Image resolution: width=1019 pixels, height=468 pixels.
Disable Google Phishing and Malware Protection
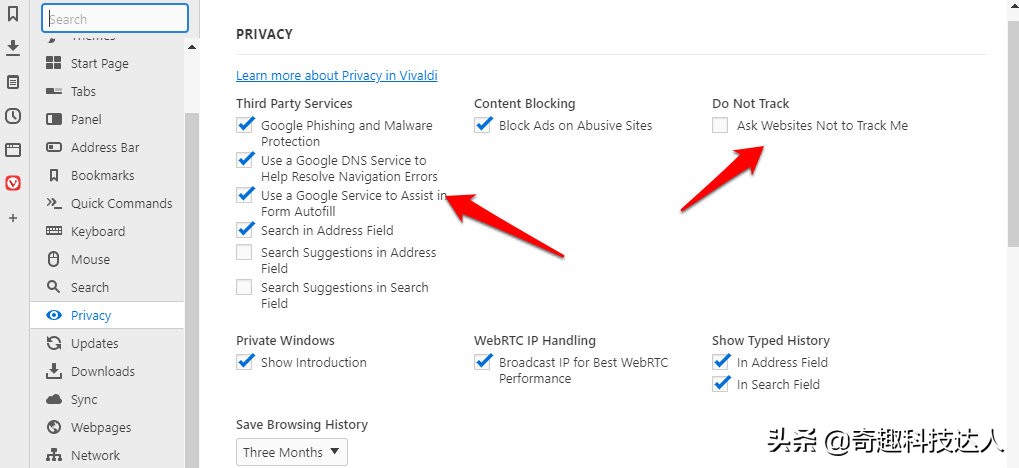[245, 126]
